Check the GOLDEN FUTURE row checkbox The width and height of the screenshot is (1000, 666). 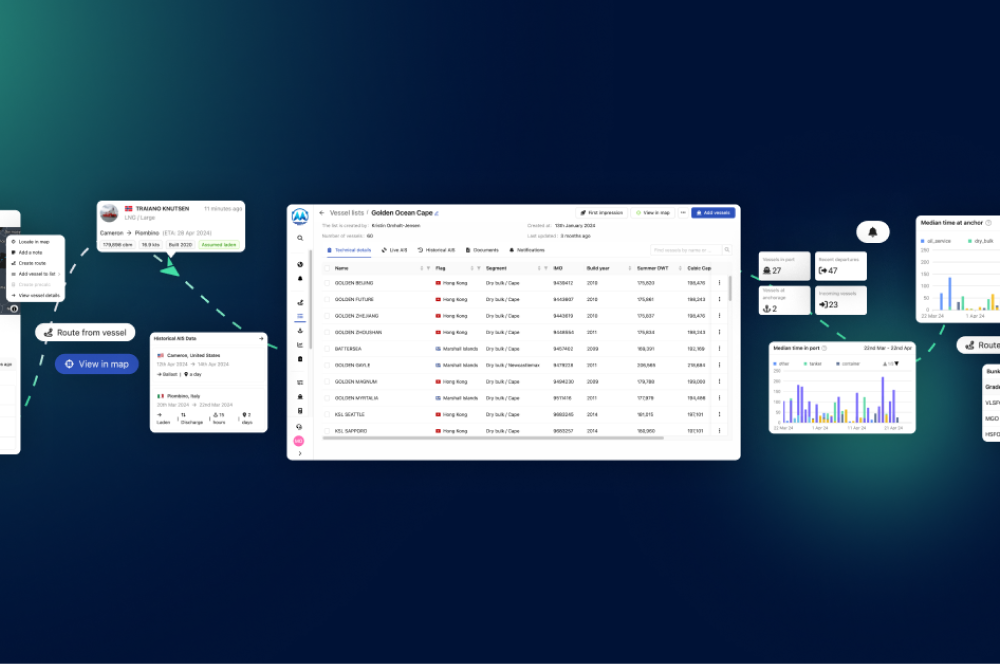(327, 299)
